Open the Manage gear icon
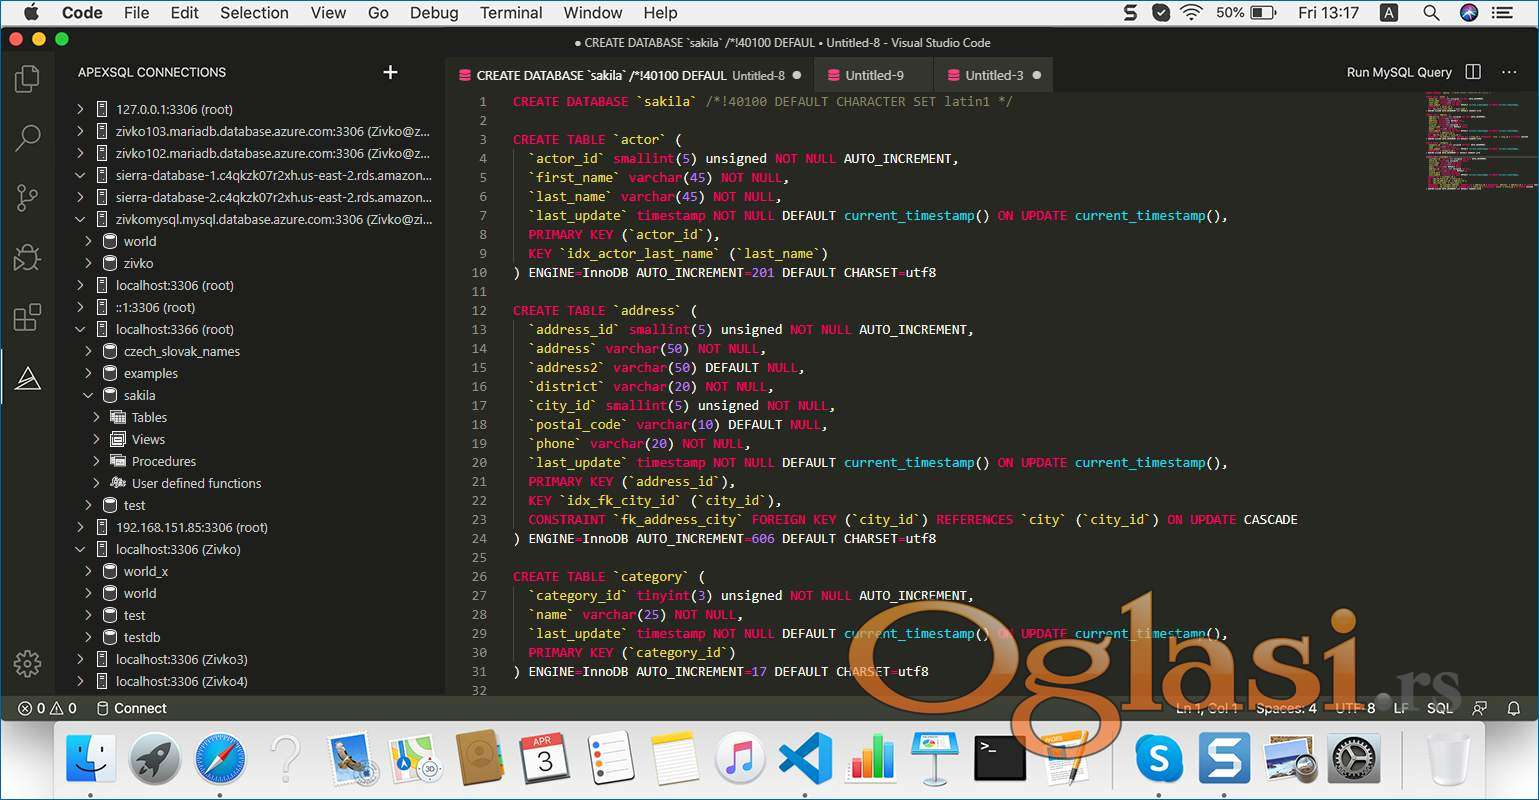This screenshot has width=1539, height=800. click(x=27, y=662)
